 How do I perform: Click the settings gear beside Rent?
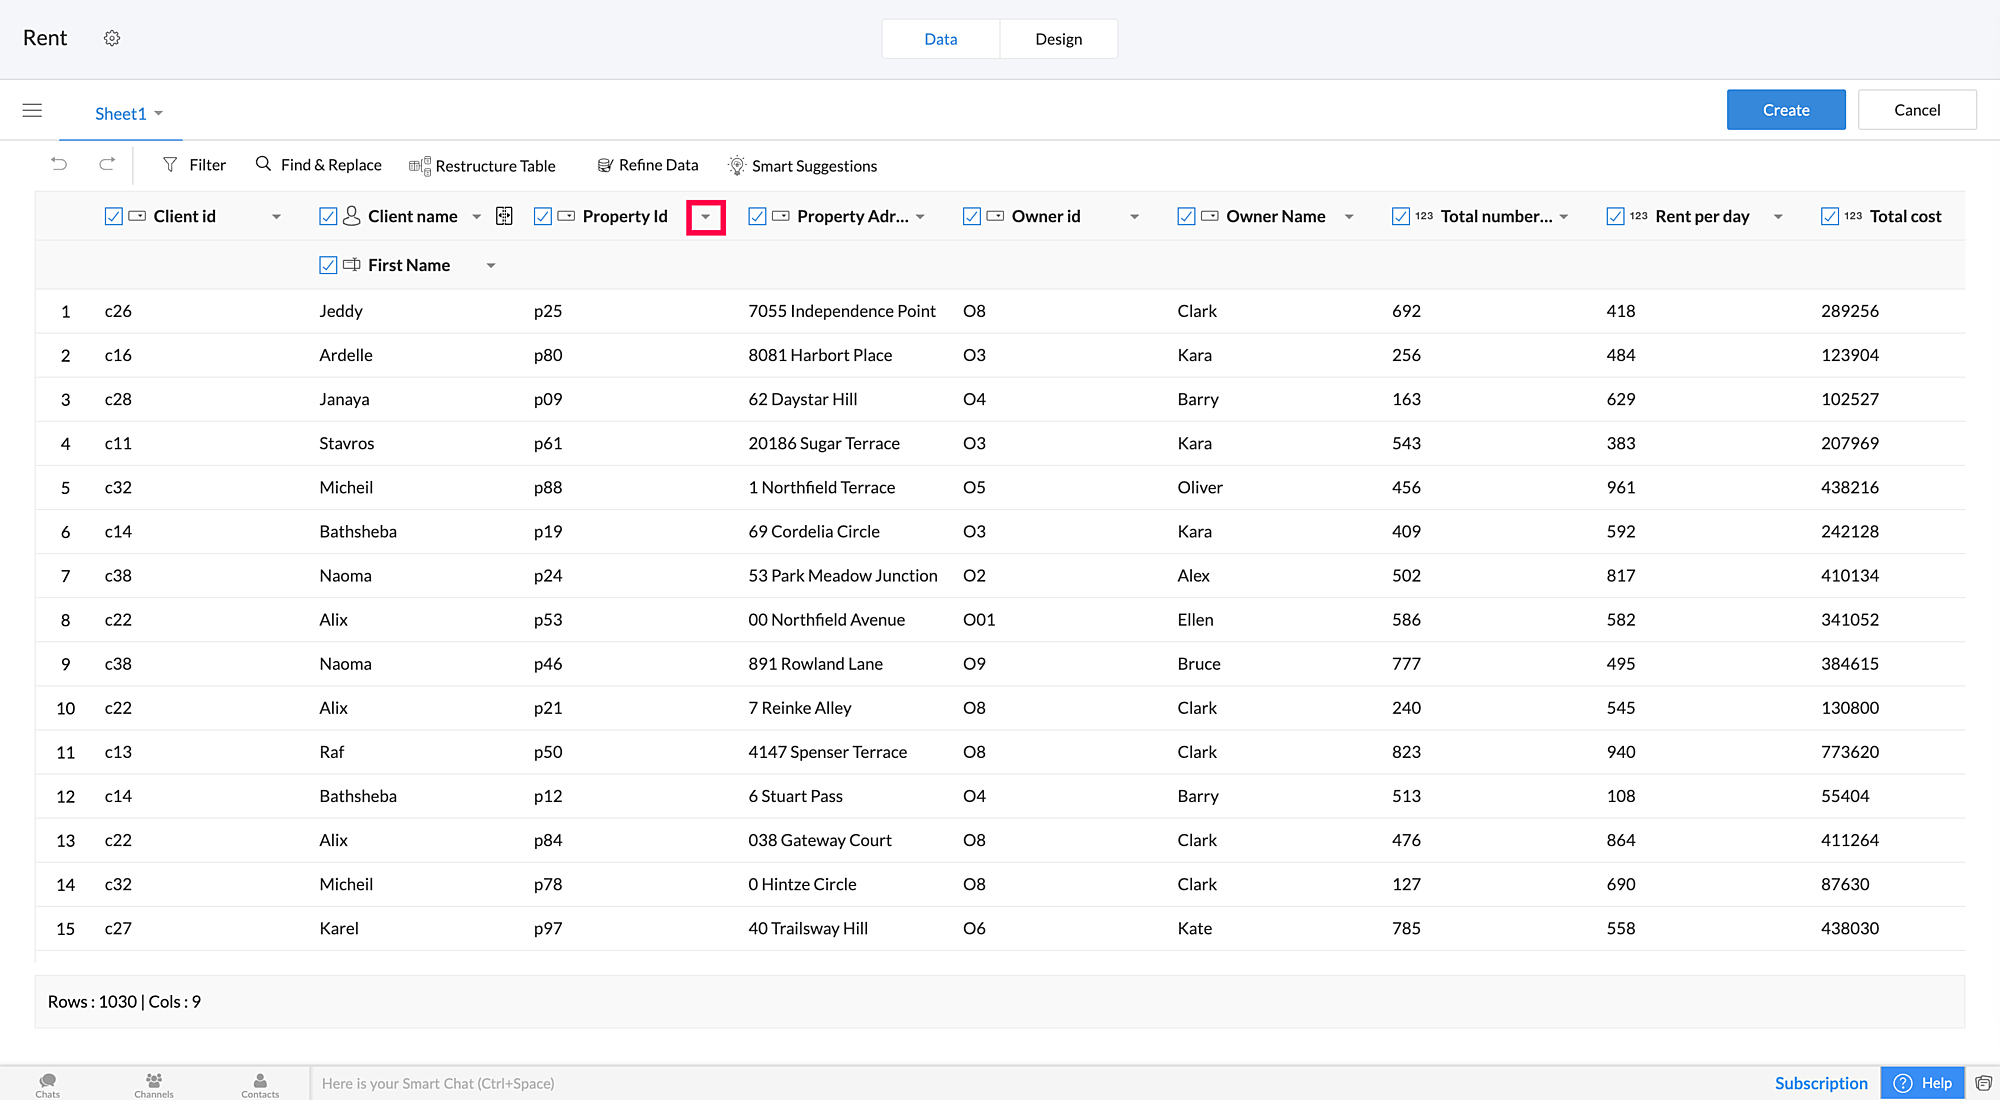click(112, 38)
